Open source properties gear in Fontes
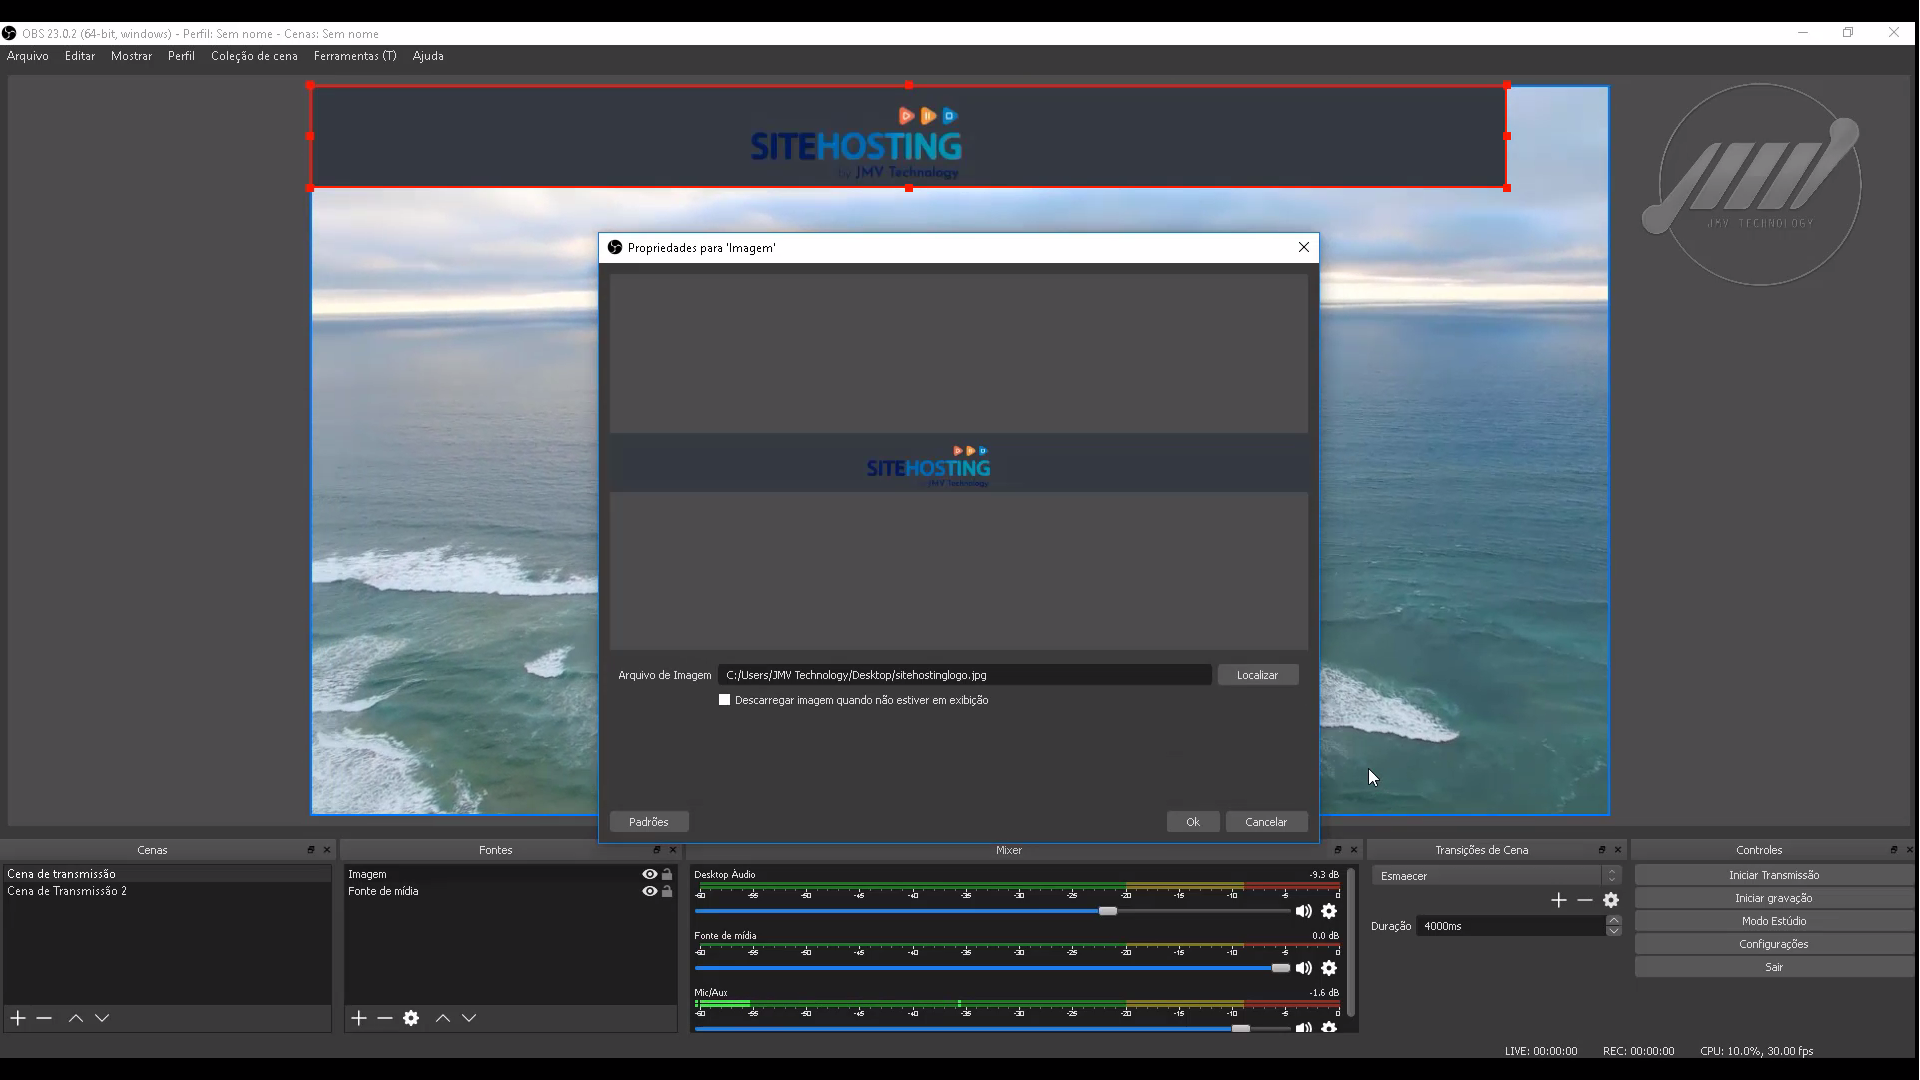This screenshot has width=1920, height=1080. pos(411,1018)
